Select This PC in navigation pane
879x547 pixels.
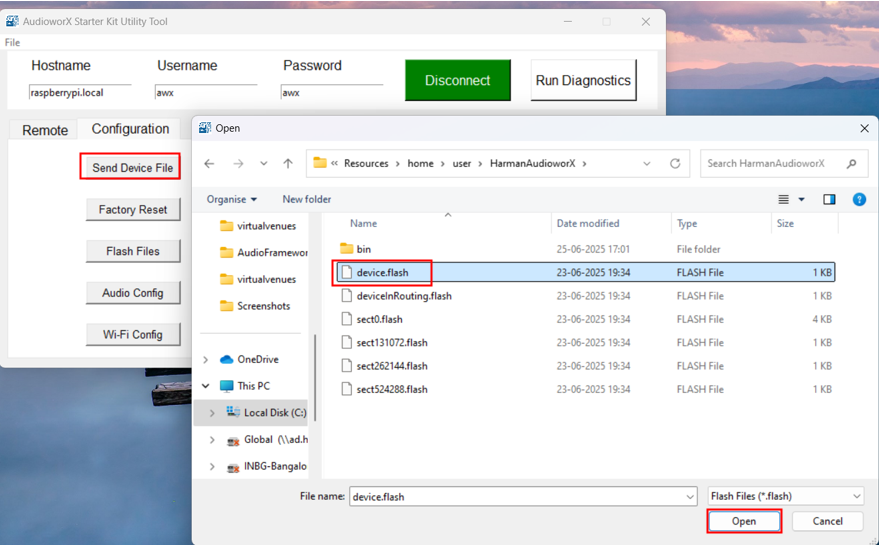tap(245, 386)
